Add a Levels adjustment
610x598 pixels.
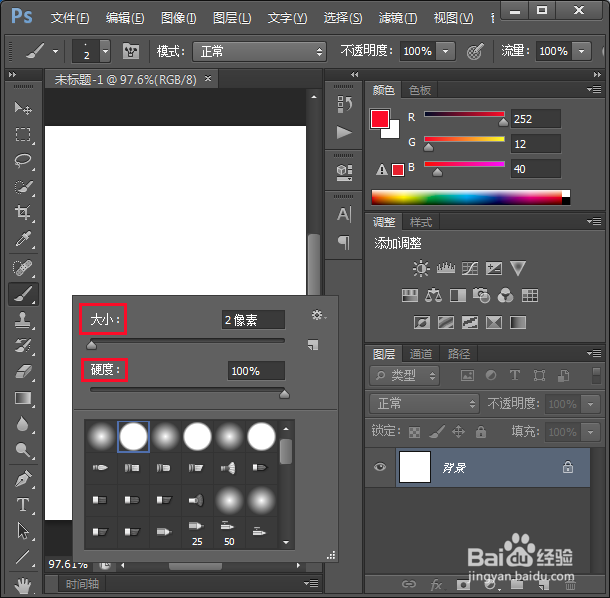tap(446, 268)
